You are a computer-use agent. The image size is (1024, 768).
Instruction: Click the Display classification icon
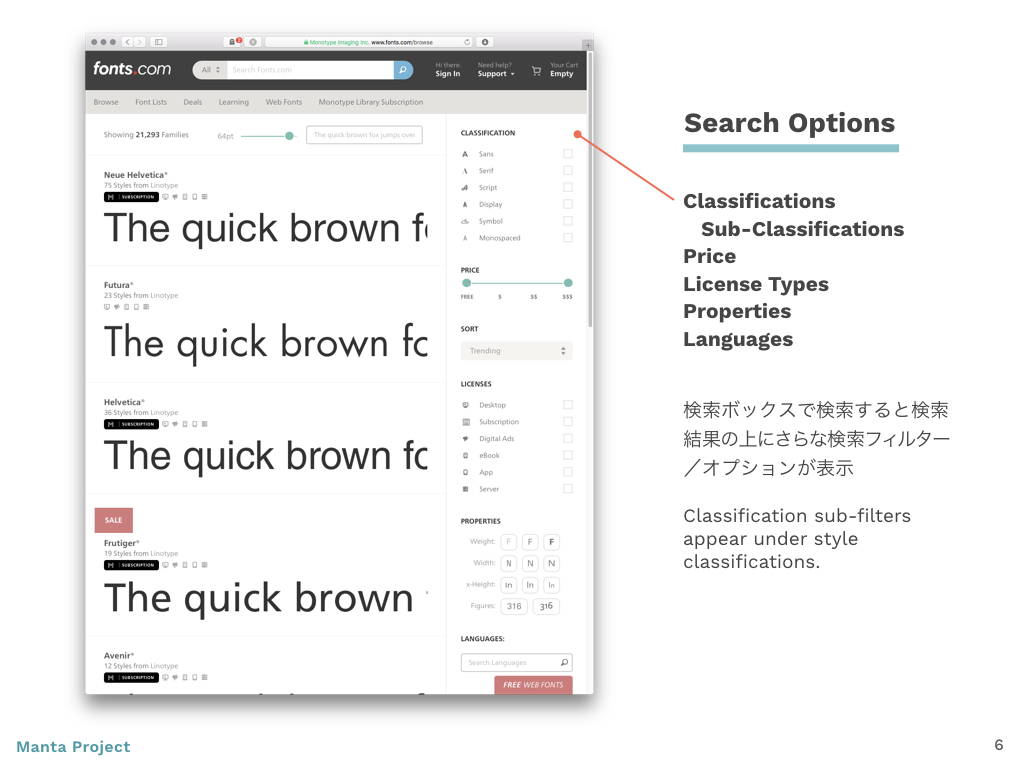[x=465, y=204]
